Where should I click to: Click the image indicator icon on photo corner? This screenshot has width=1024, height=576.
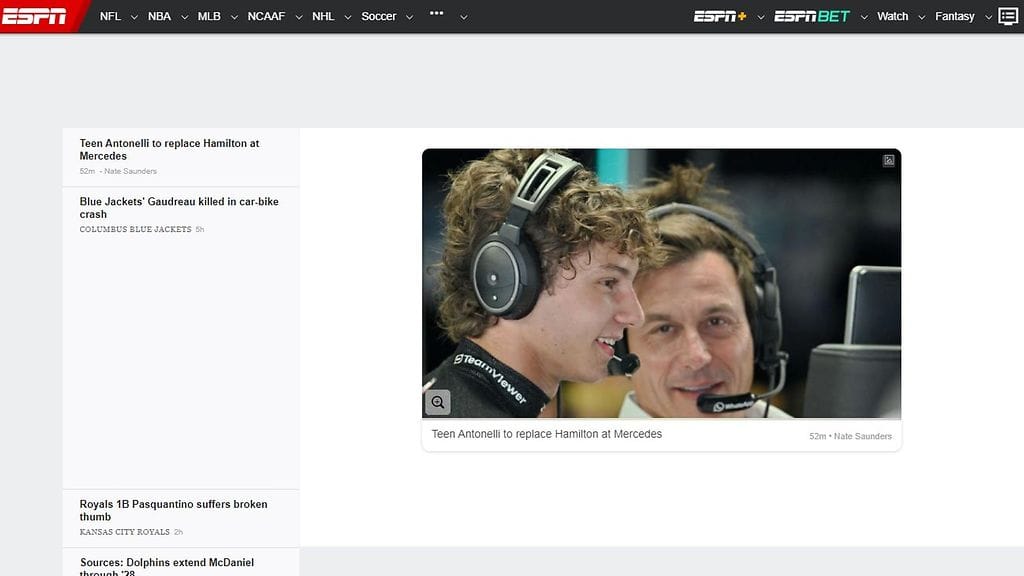[x=889, y=161]
